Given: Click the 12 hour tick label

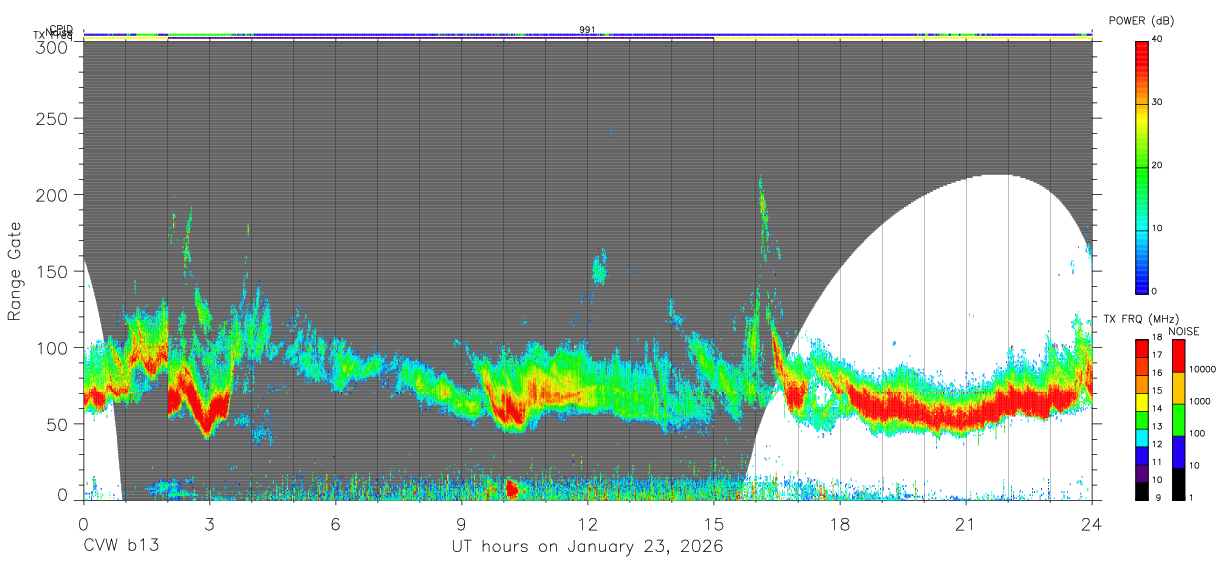Looking at the screenshot, I should [x=587, y=523].
